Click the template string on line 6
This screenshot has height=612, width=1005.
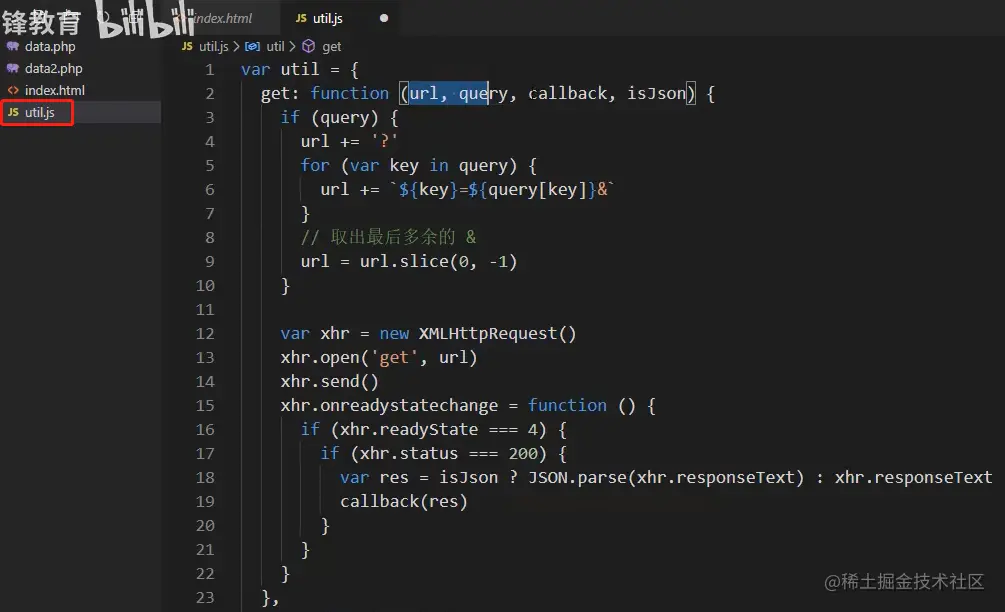point(502,190)
